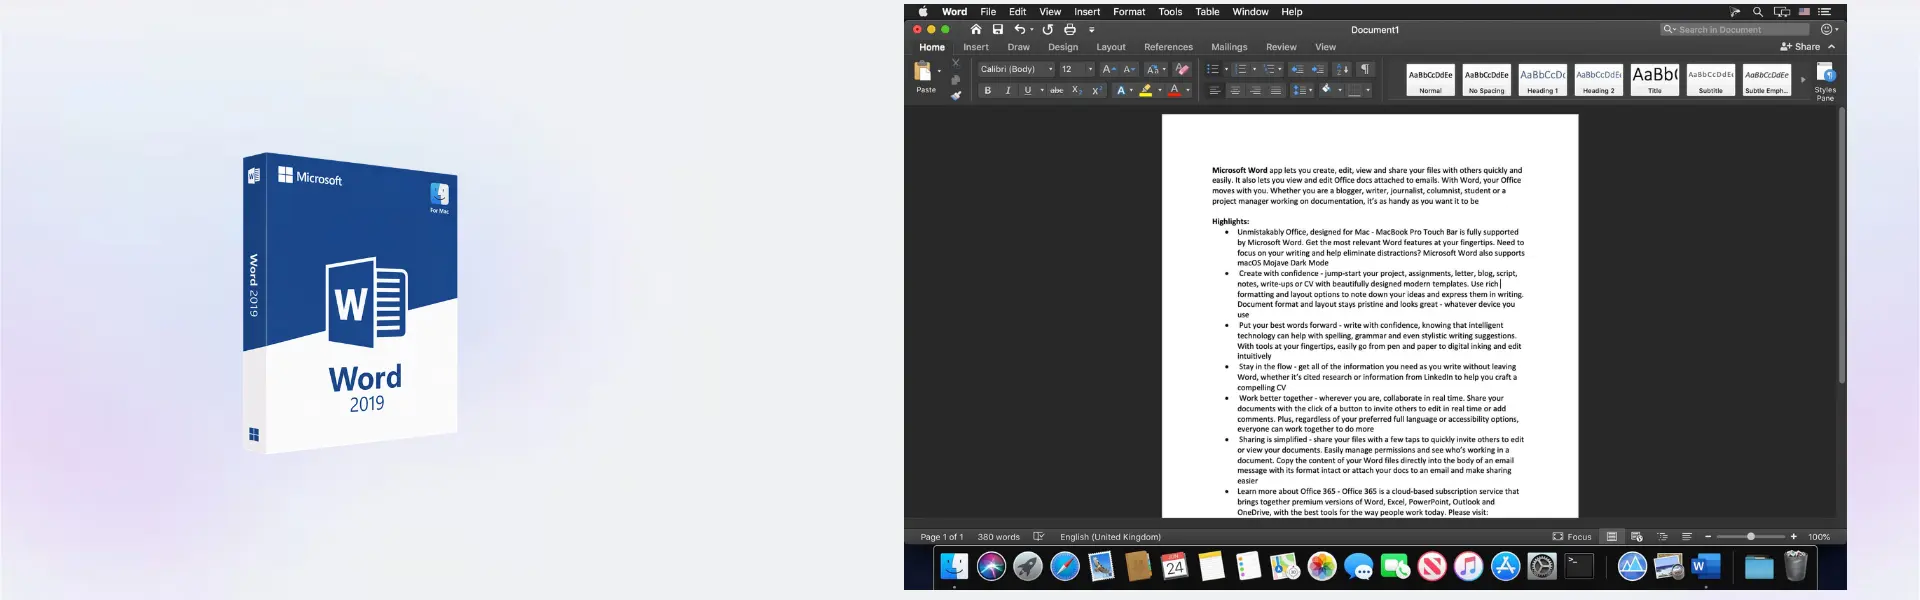Click the red font color button
The width and height of the screenshot is (1920, 600).
point(1174,90)
